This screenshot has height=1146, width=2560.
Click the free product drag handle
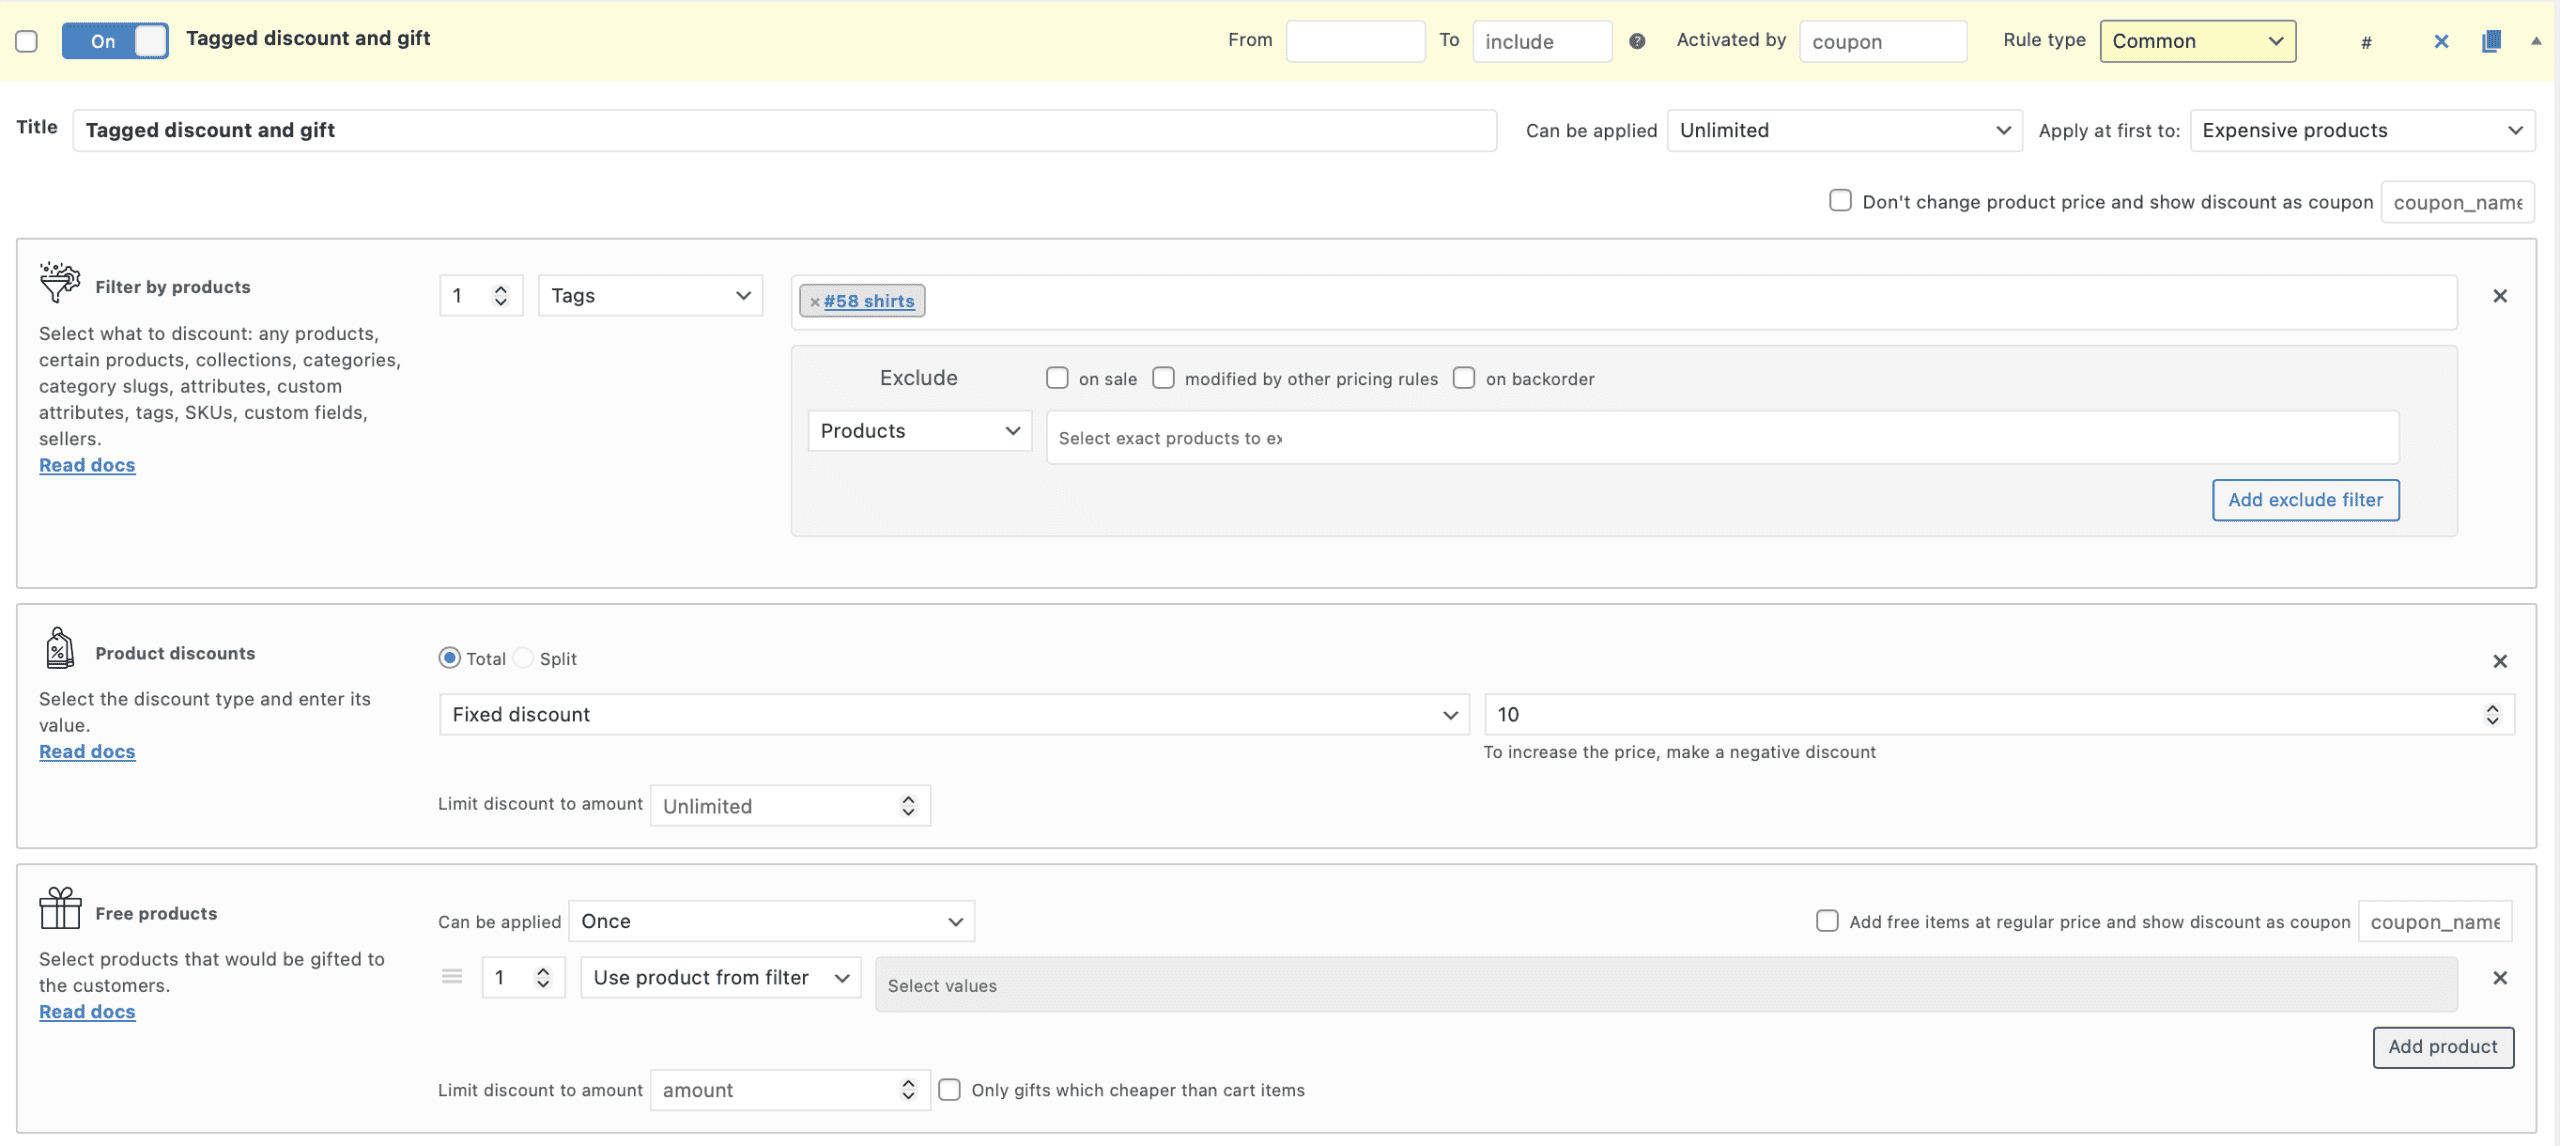tap(452, 977)
